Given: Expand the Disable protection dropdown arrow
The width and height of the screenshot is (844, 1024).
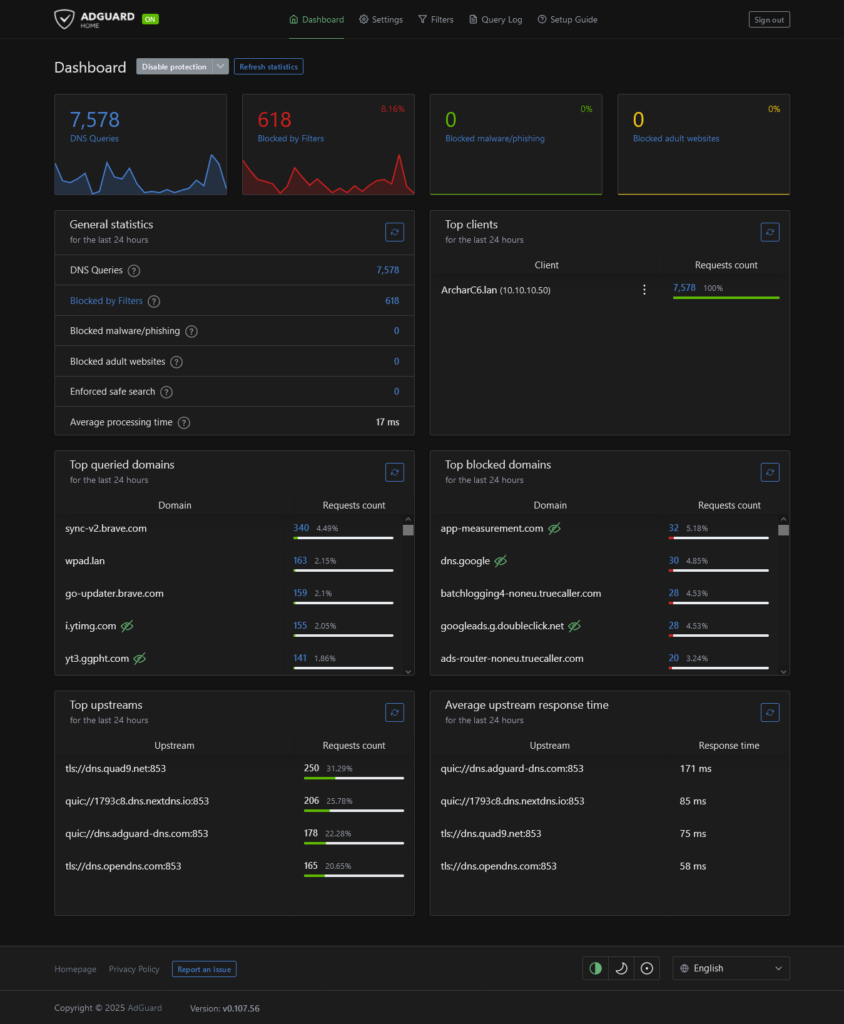Looking at the screenshot, I should coord(221,67).
